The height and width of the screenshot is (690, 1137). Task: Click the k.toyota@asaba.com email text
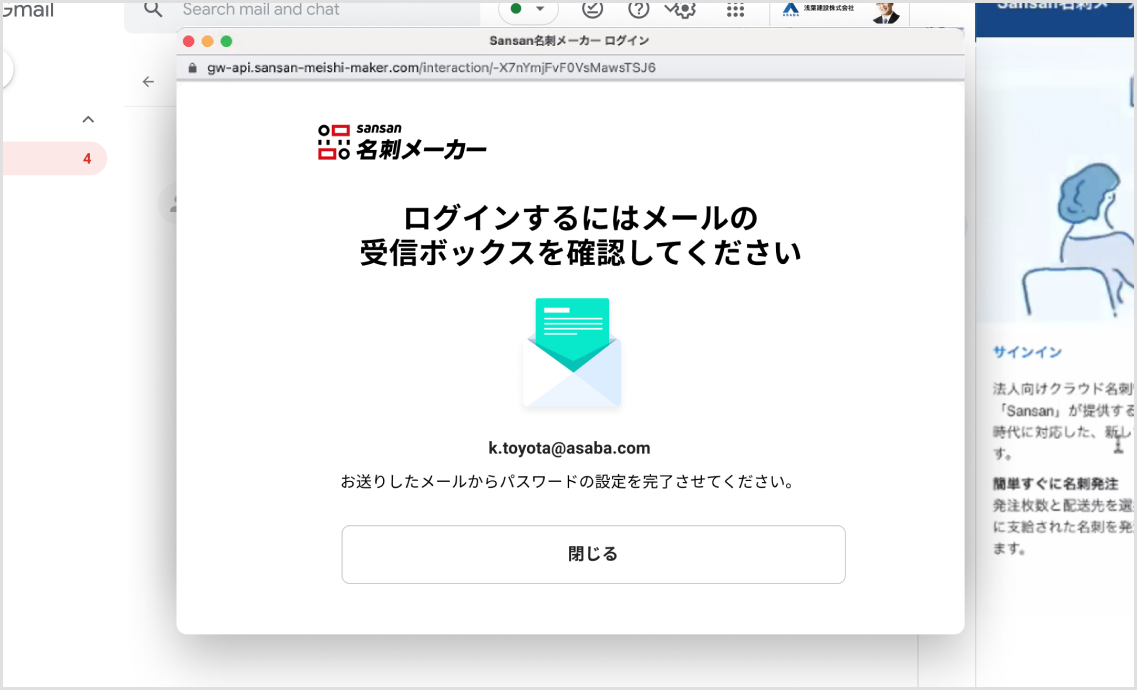tap(569, 448)
